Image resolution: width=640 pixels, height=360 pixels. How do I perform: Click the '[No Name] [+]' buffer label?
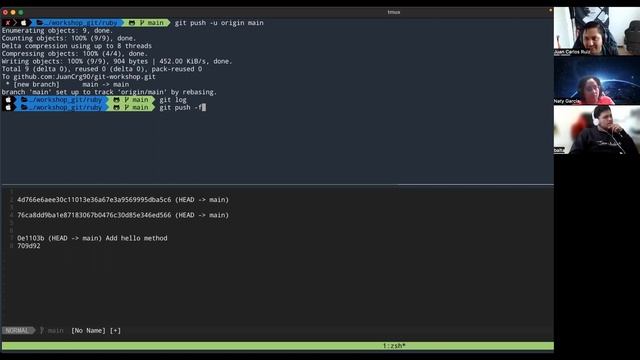click(96, 330)
